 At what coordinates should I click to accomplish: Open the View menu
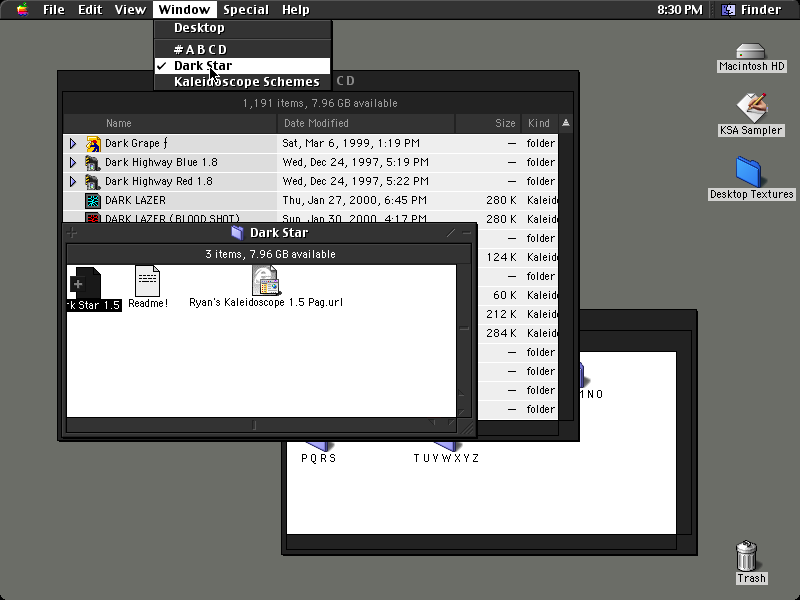pyautogui.click(x=130, y=10)
